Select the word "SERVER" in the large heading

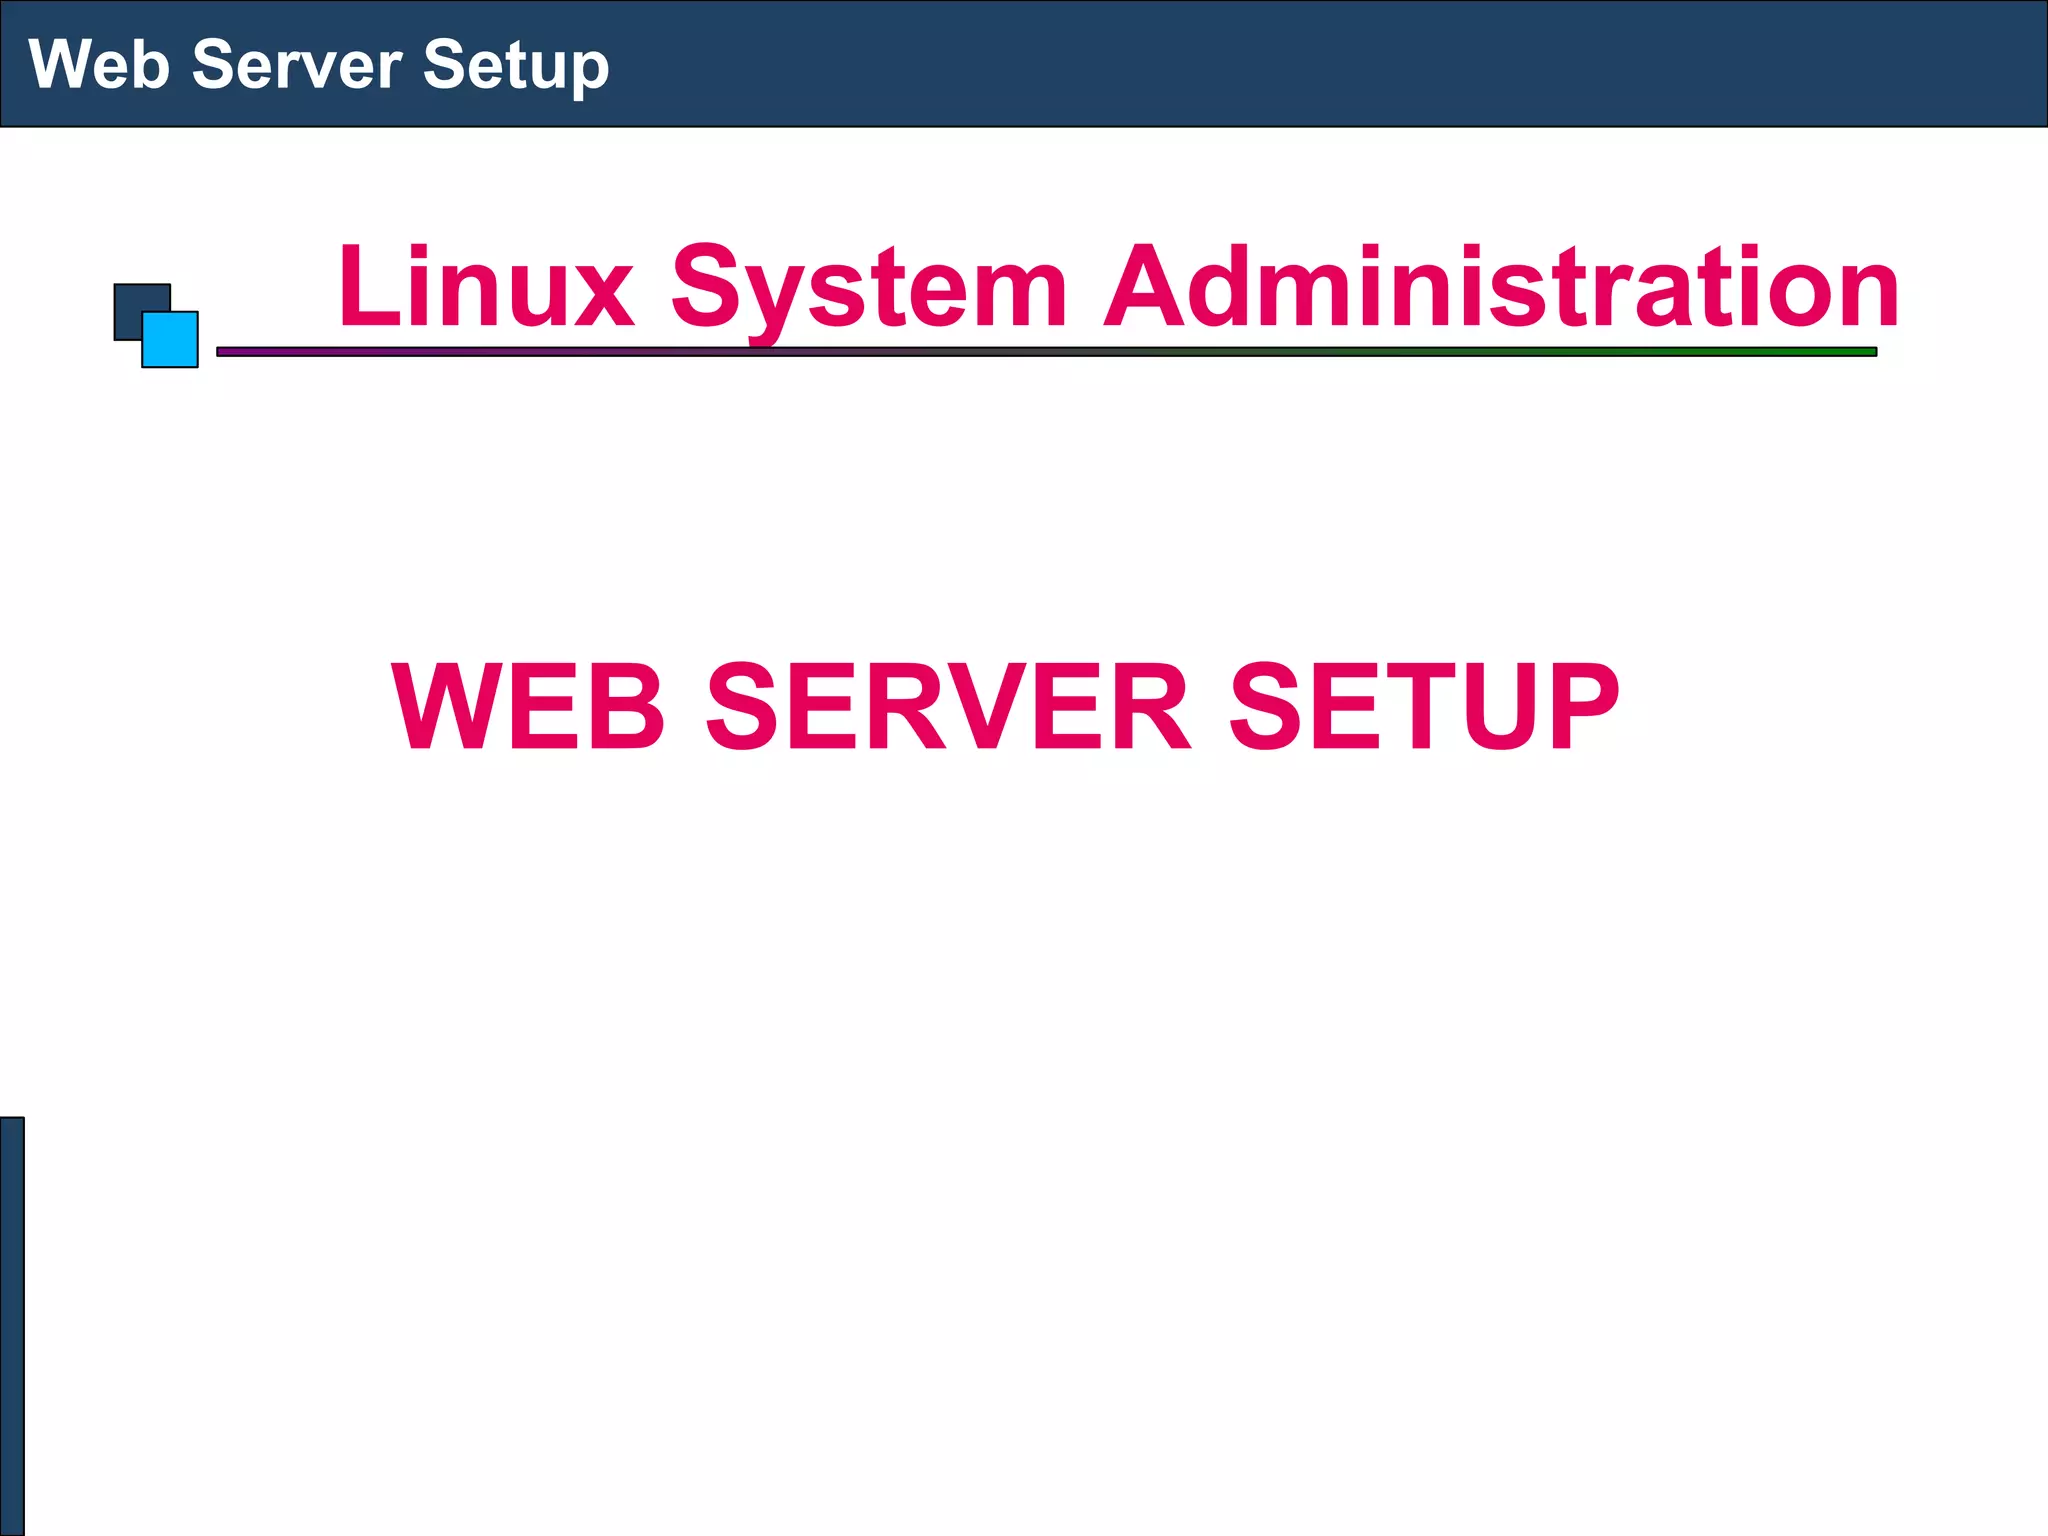click(948, 707)
